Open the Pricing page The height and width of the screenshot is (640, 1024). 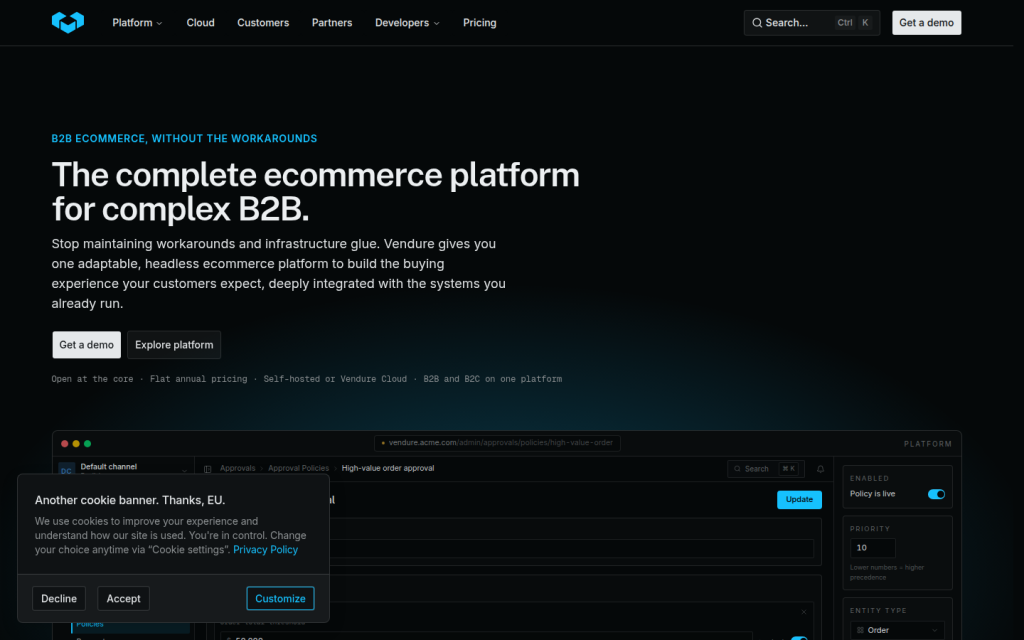pyautogui.click(x=479, y=23)
